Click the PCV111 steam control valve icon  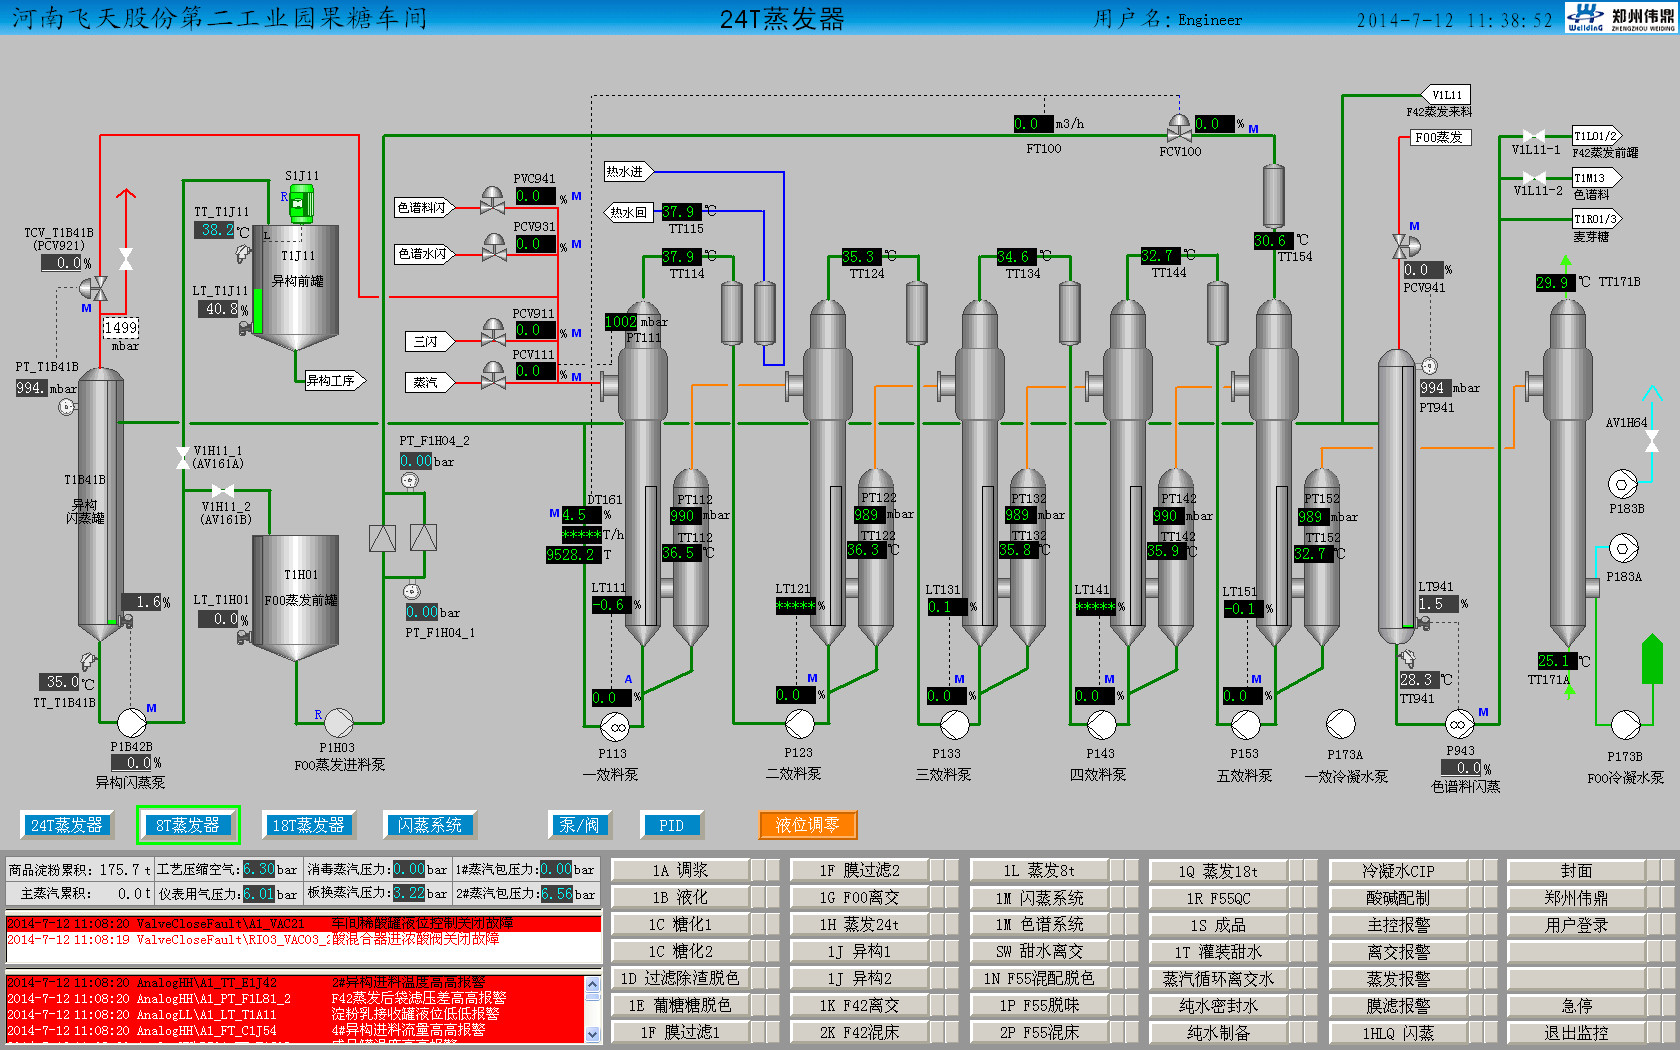click(493, 375)
